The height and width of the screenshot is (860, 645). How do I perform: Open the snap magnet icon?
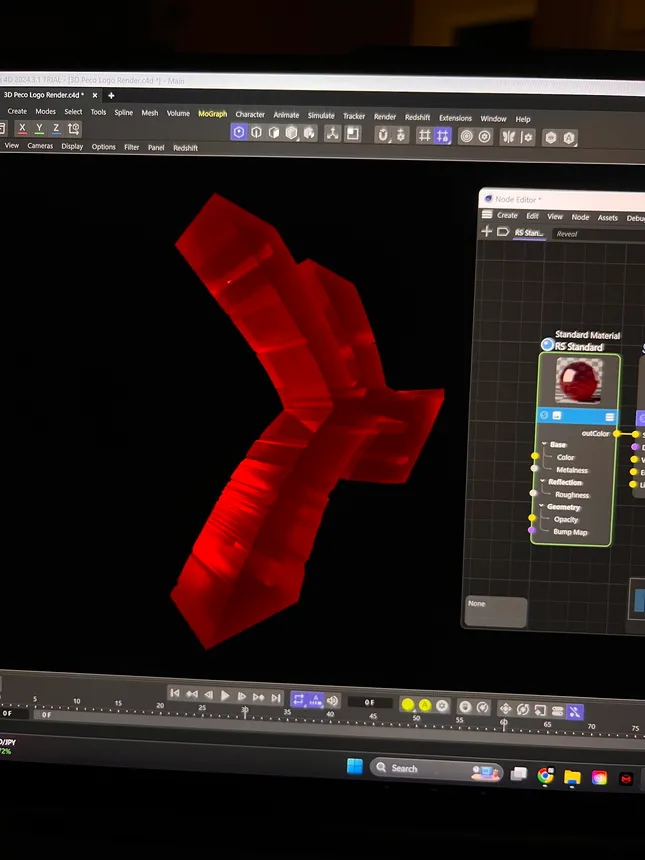click(383, 135)
